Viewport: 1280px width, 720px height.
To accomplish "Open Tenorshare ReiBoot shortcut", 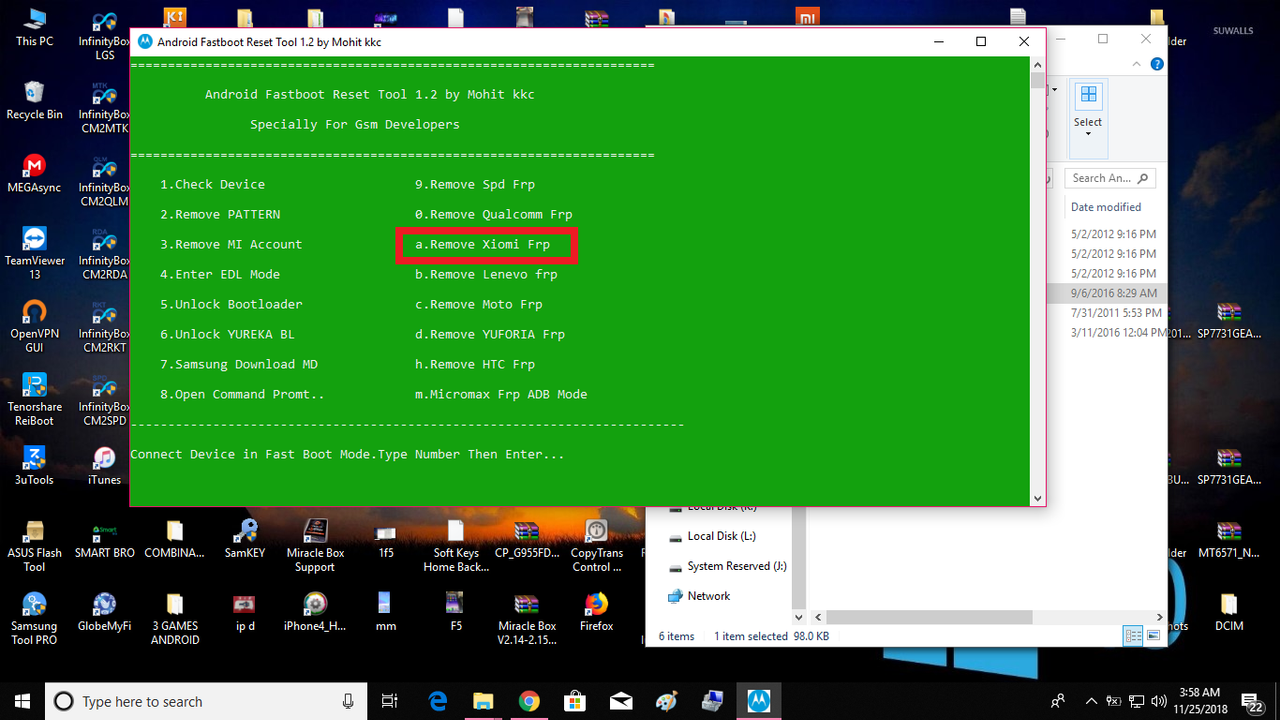I will [34, 398].
